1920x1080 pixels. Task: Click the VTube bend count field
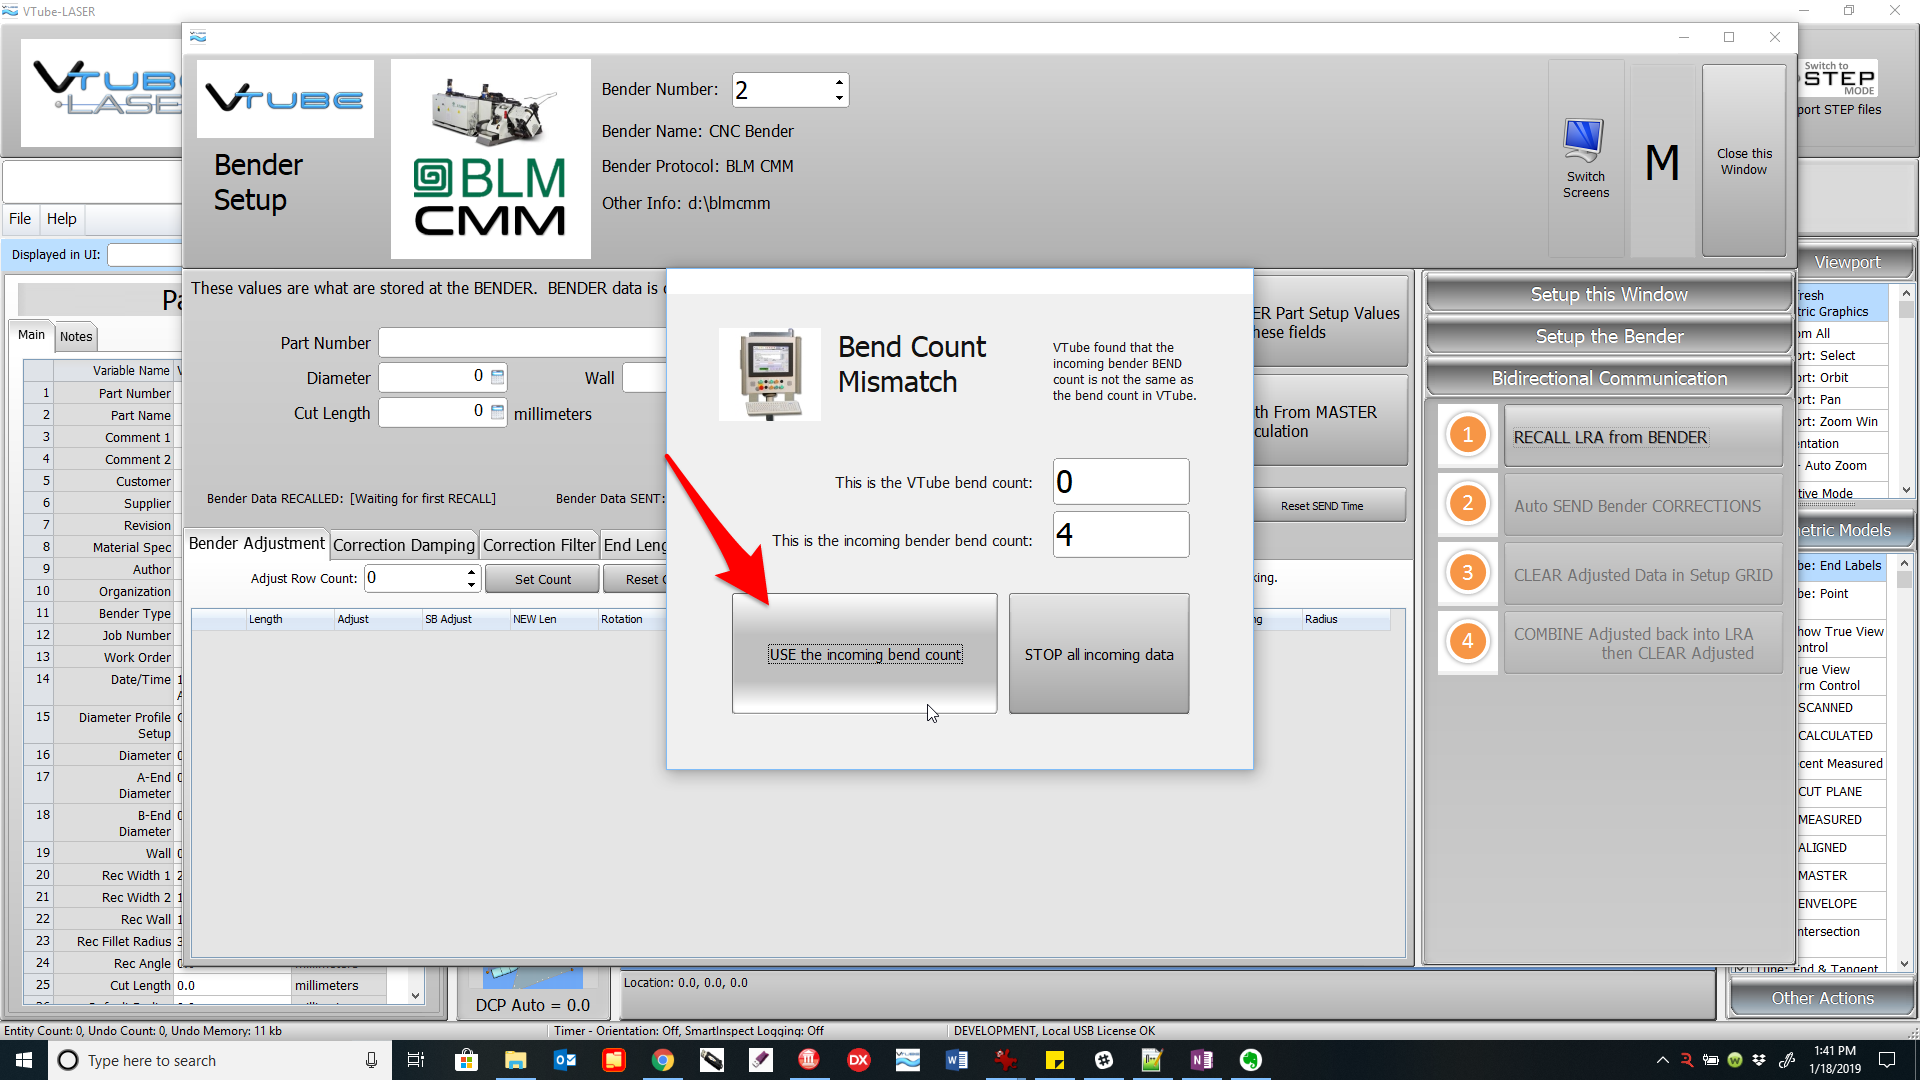coord(1120,482)
